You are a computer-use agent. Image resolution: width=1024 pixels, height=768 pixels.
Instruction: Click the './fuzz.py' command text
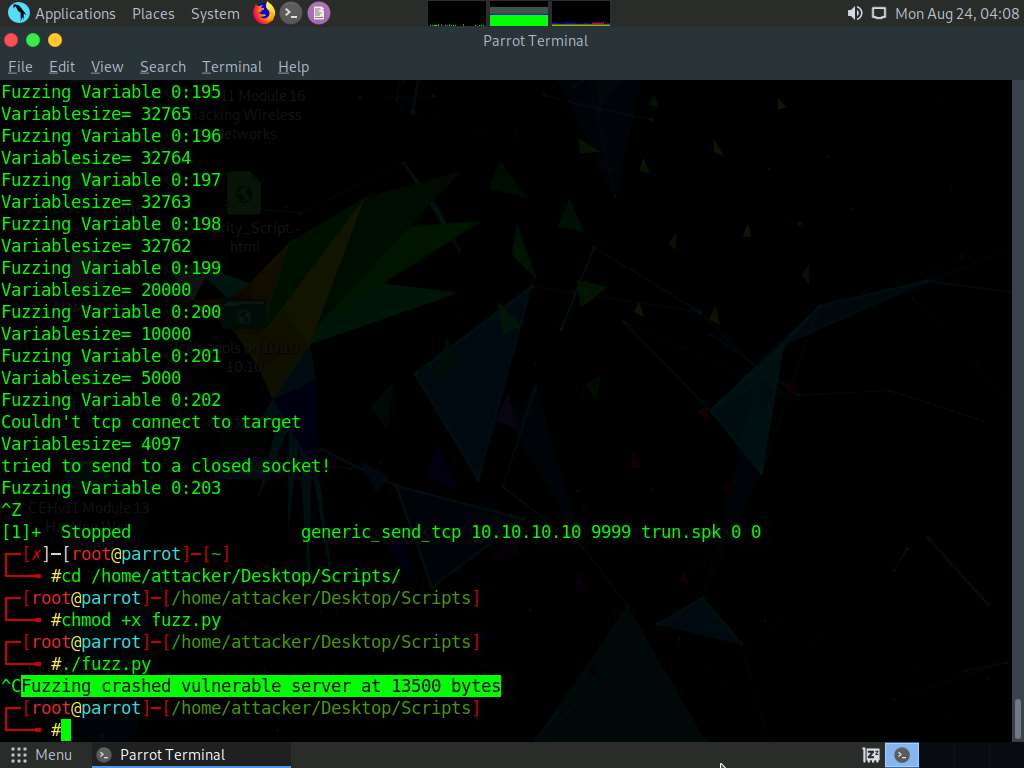(x=106, y=664)
